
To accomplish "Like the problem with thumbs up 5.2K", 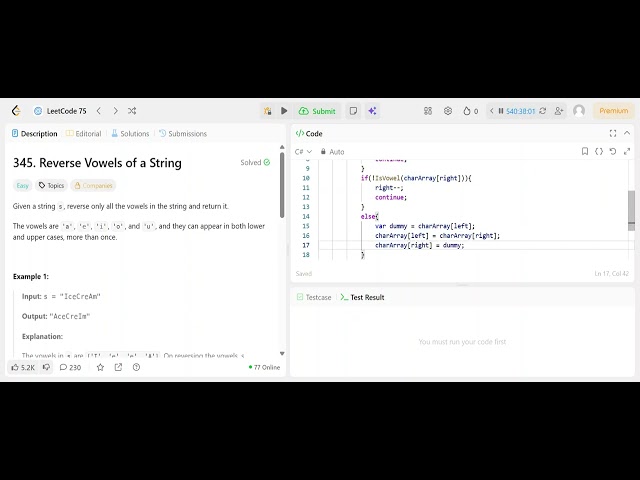I will click(x=23, y=367).
